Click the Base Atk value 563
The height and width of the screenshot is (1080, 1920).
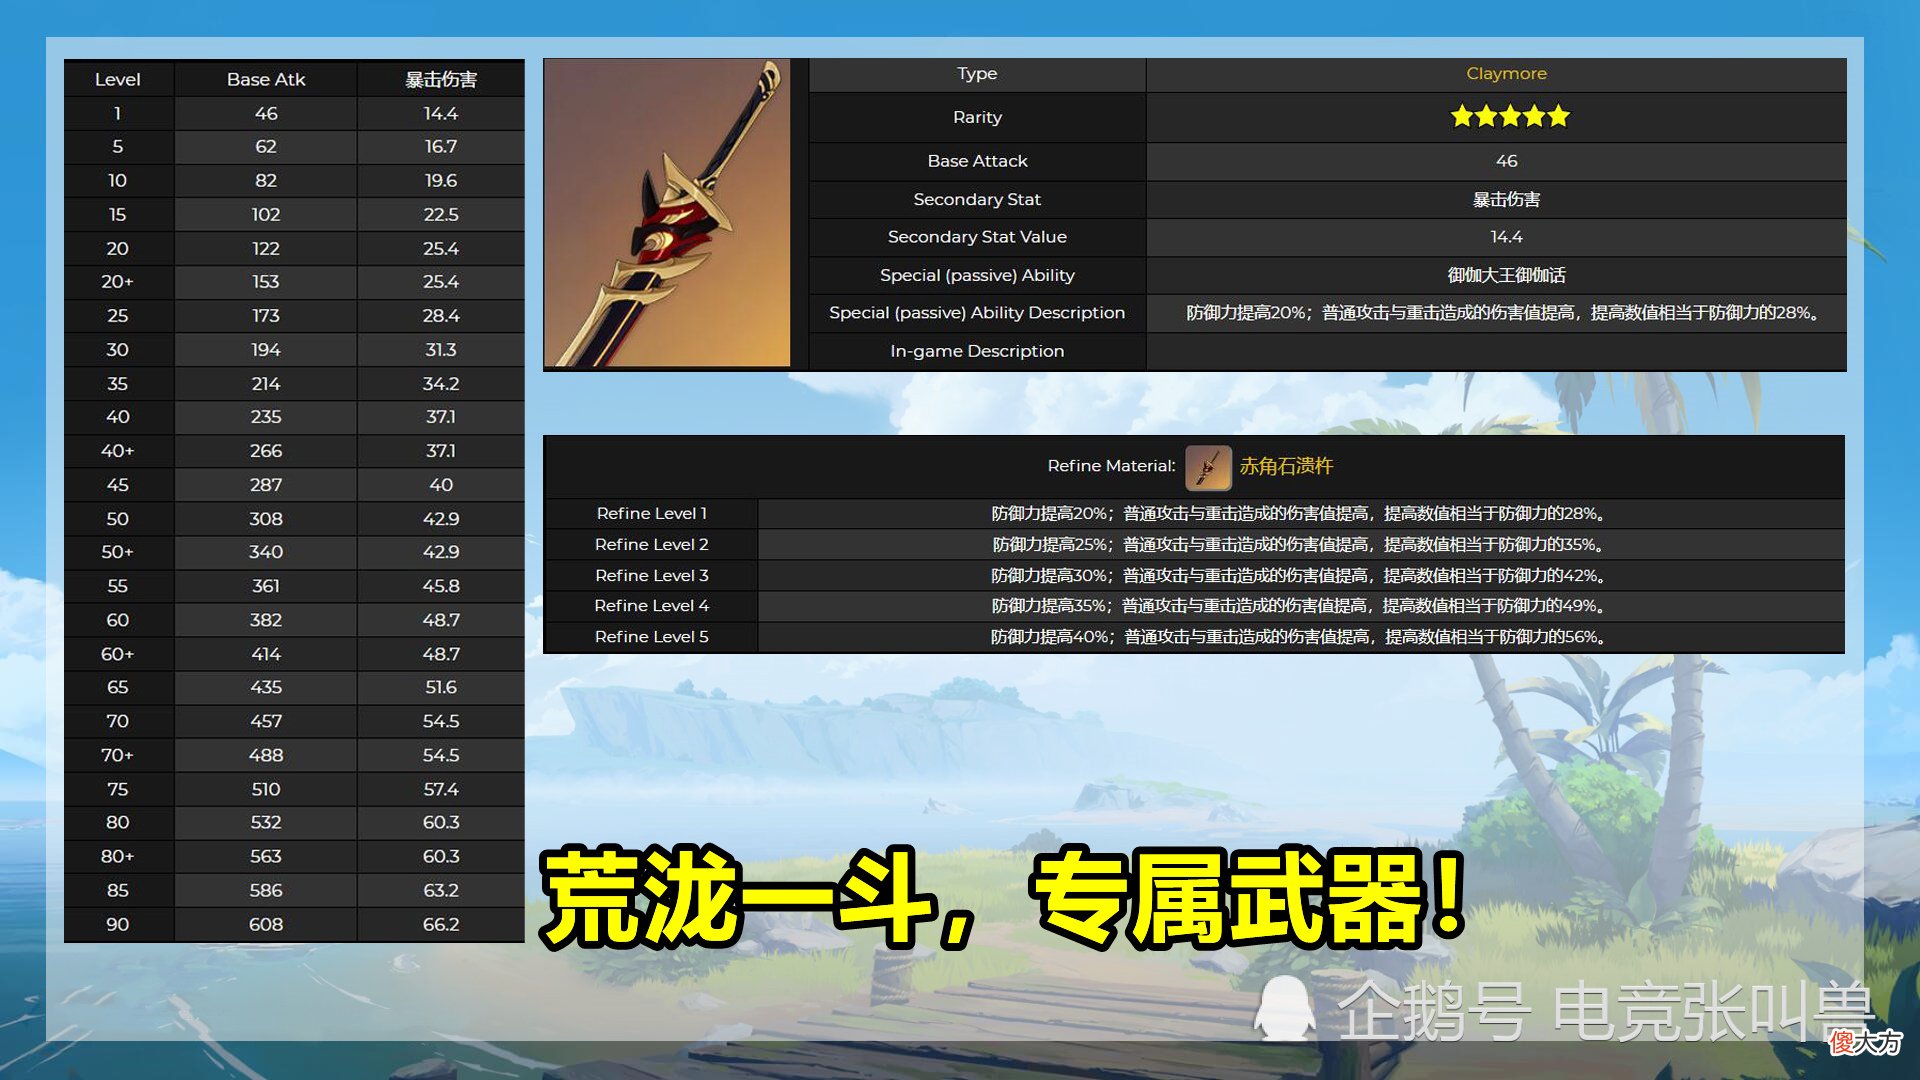(x=266, y=857)
